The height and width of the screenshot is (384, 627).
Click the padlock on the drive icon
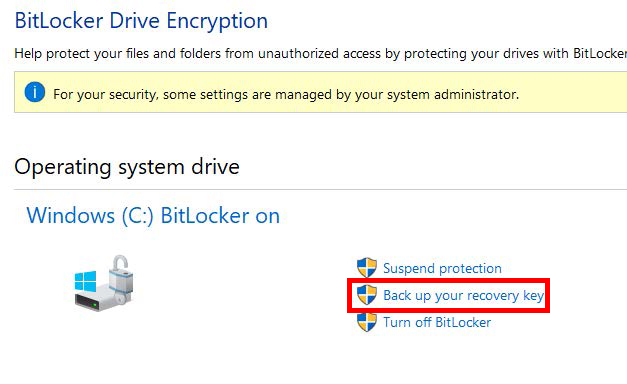[x=121, y=276]
